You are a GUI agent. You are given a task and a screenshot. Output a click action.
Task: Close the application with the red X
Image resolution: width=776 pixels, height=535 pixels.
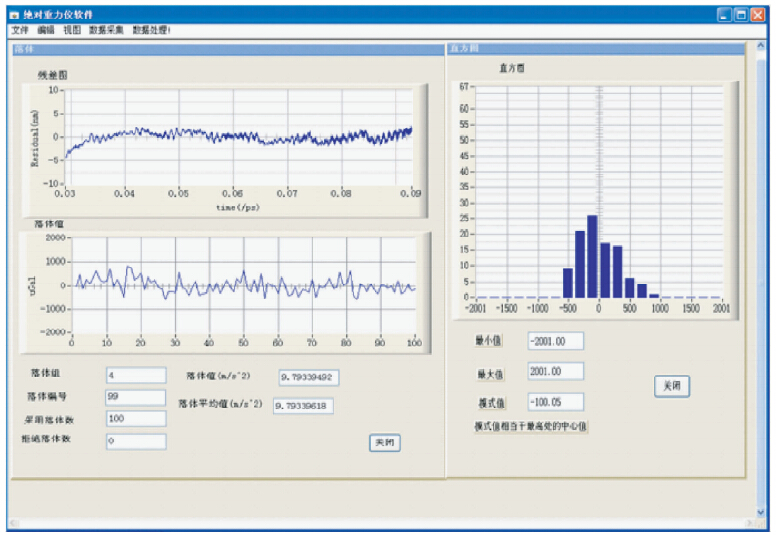click(x=759, y=15)
